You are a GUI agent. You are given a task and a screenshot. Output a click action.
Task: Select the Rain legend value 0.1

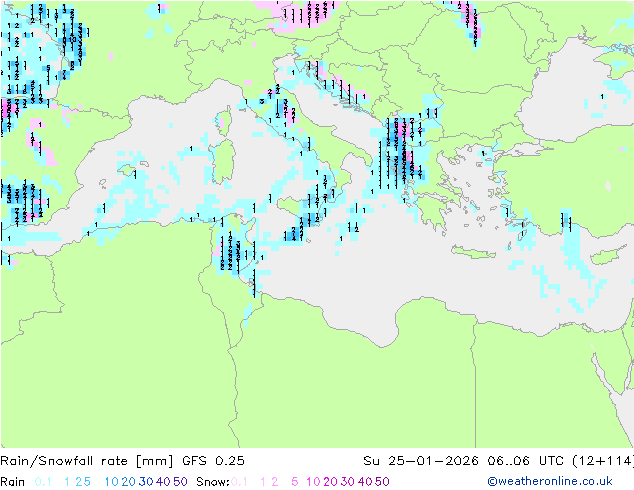43,482
